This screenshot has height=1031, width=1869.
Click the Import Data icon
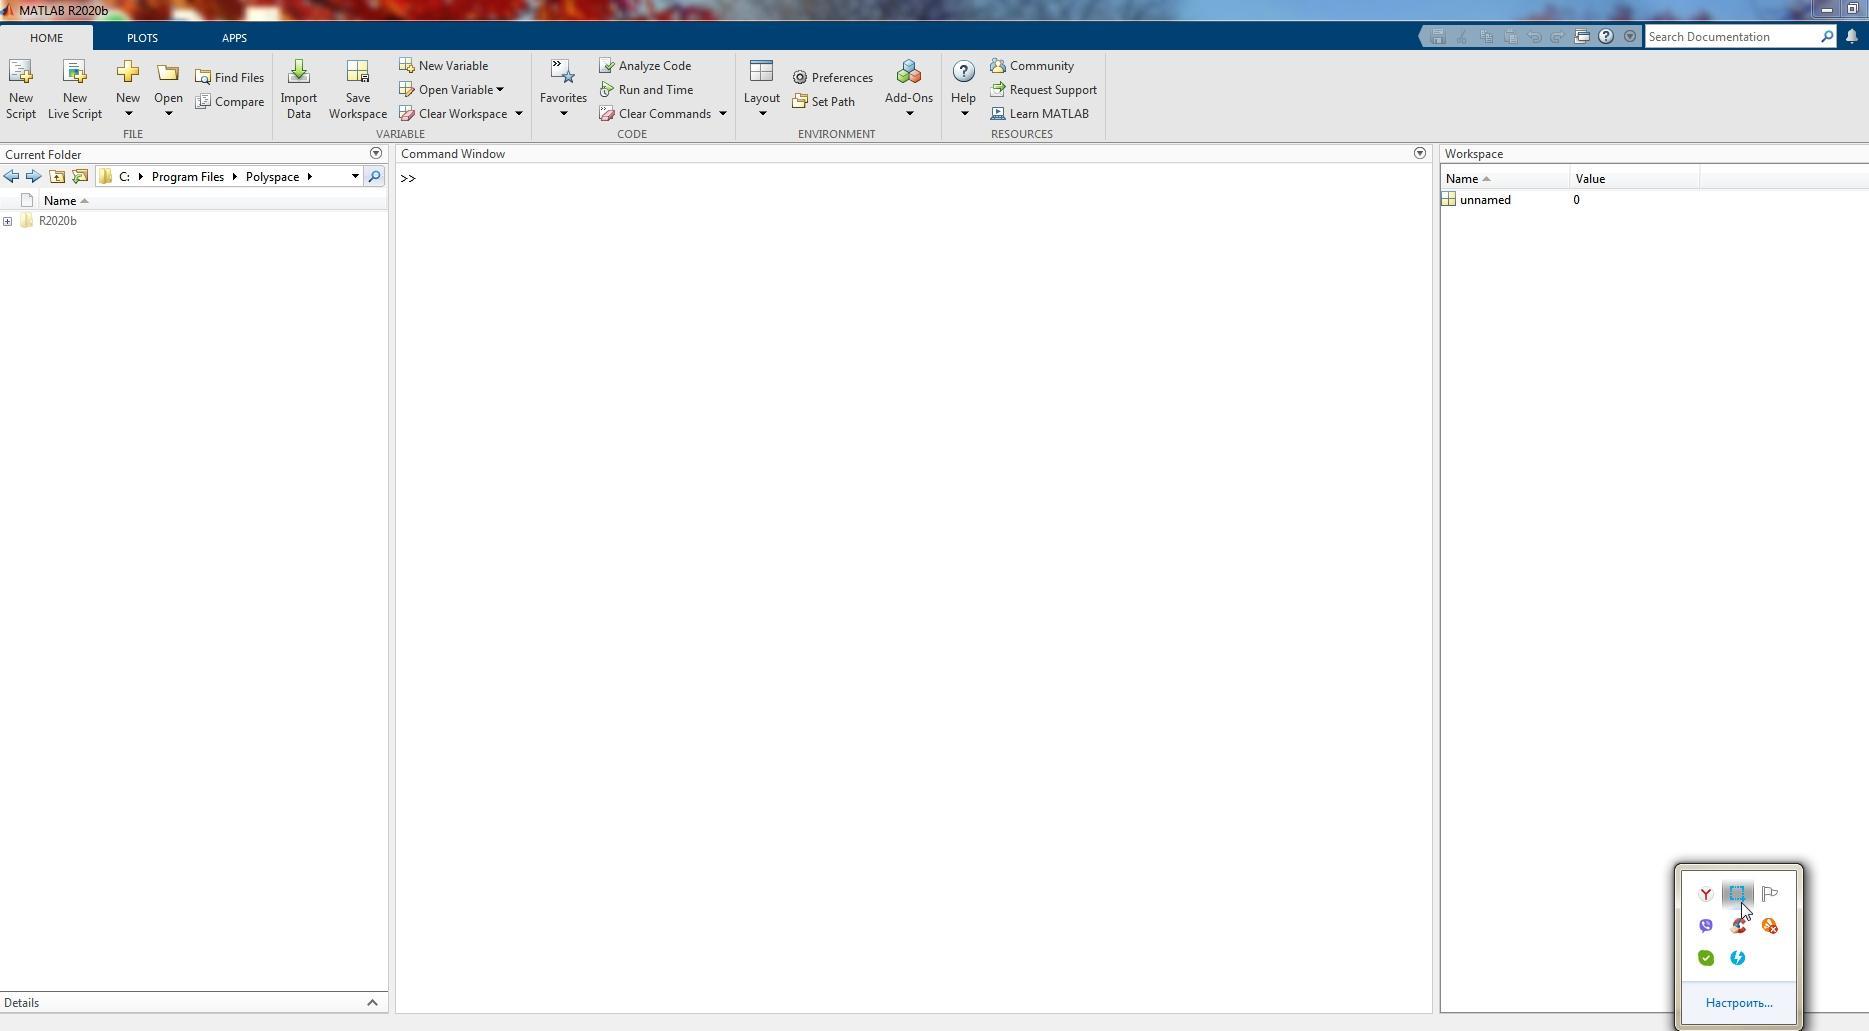(298, 73)
